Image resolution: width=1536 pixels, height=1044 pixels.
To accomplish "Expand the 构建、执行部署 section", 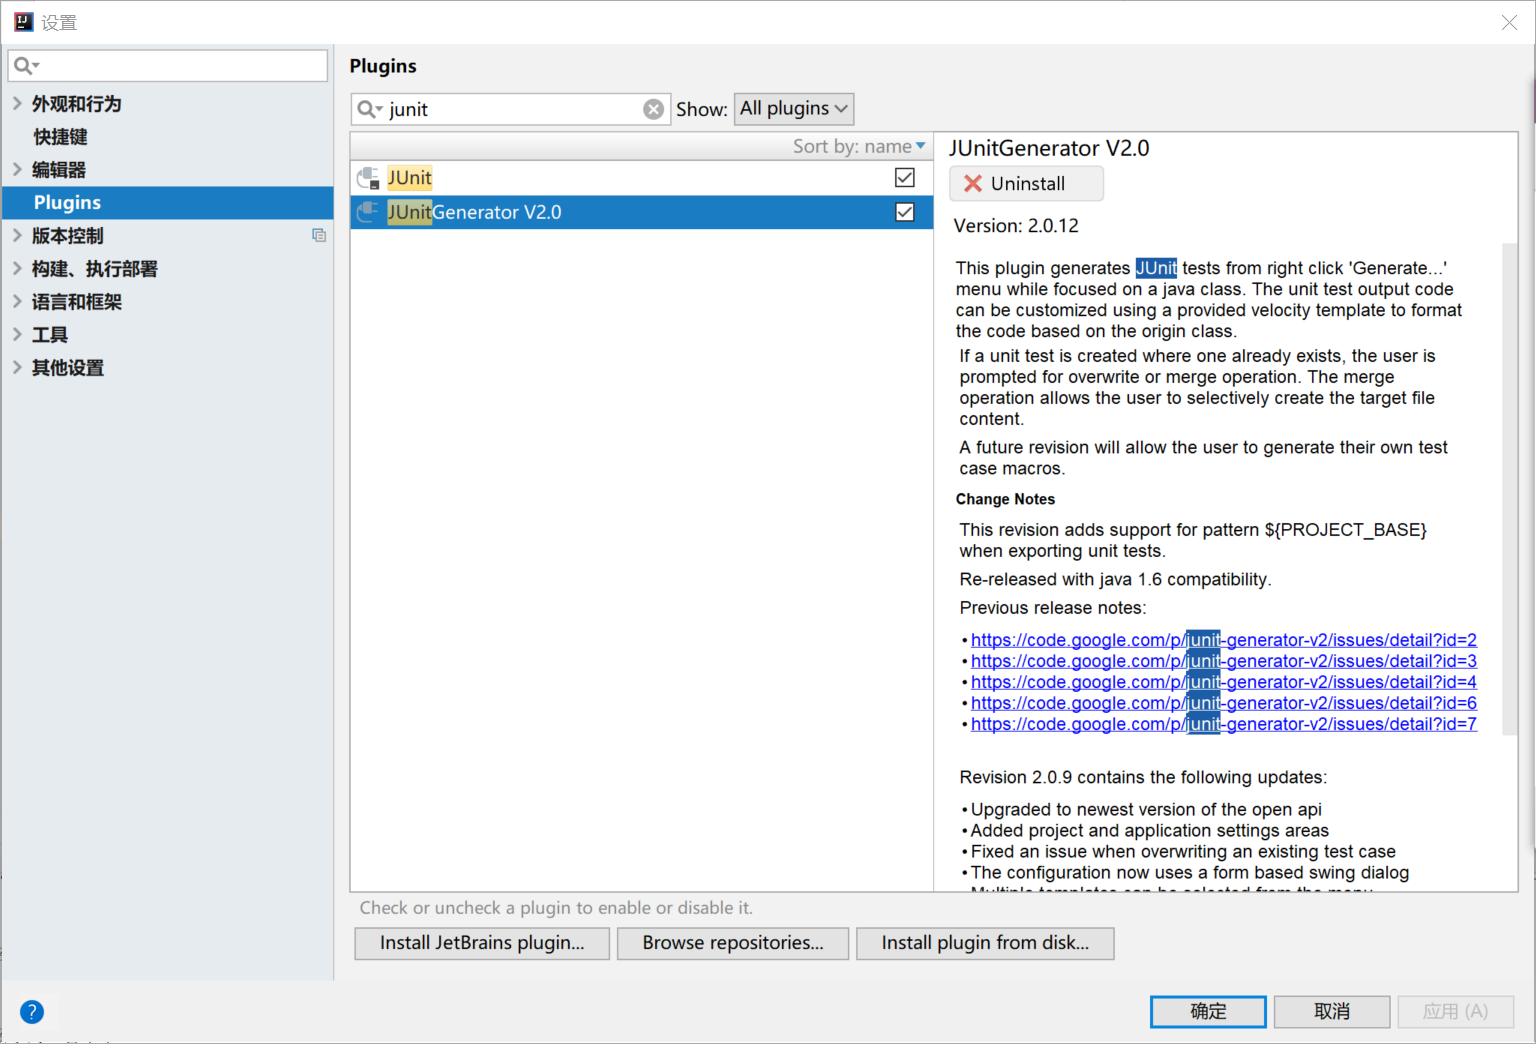I will click(17, 268).
